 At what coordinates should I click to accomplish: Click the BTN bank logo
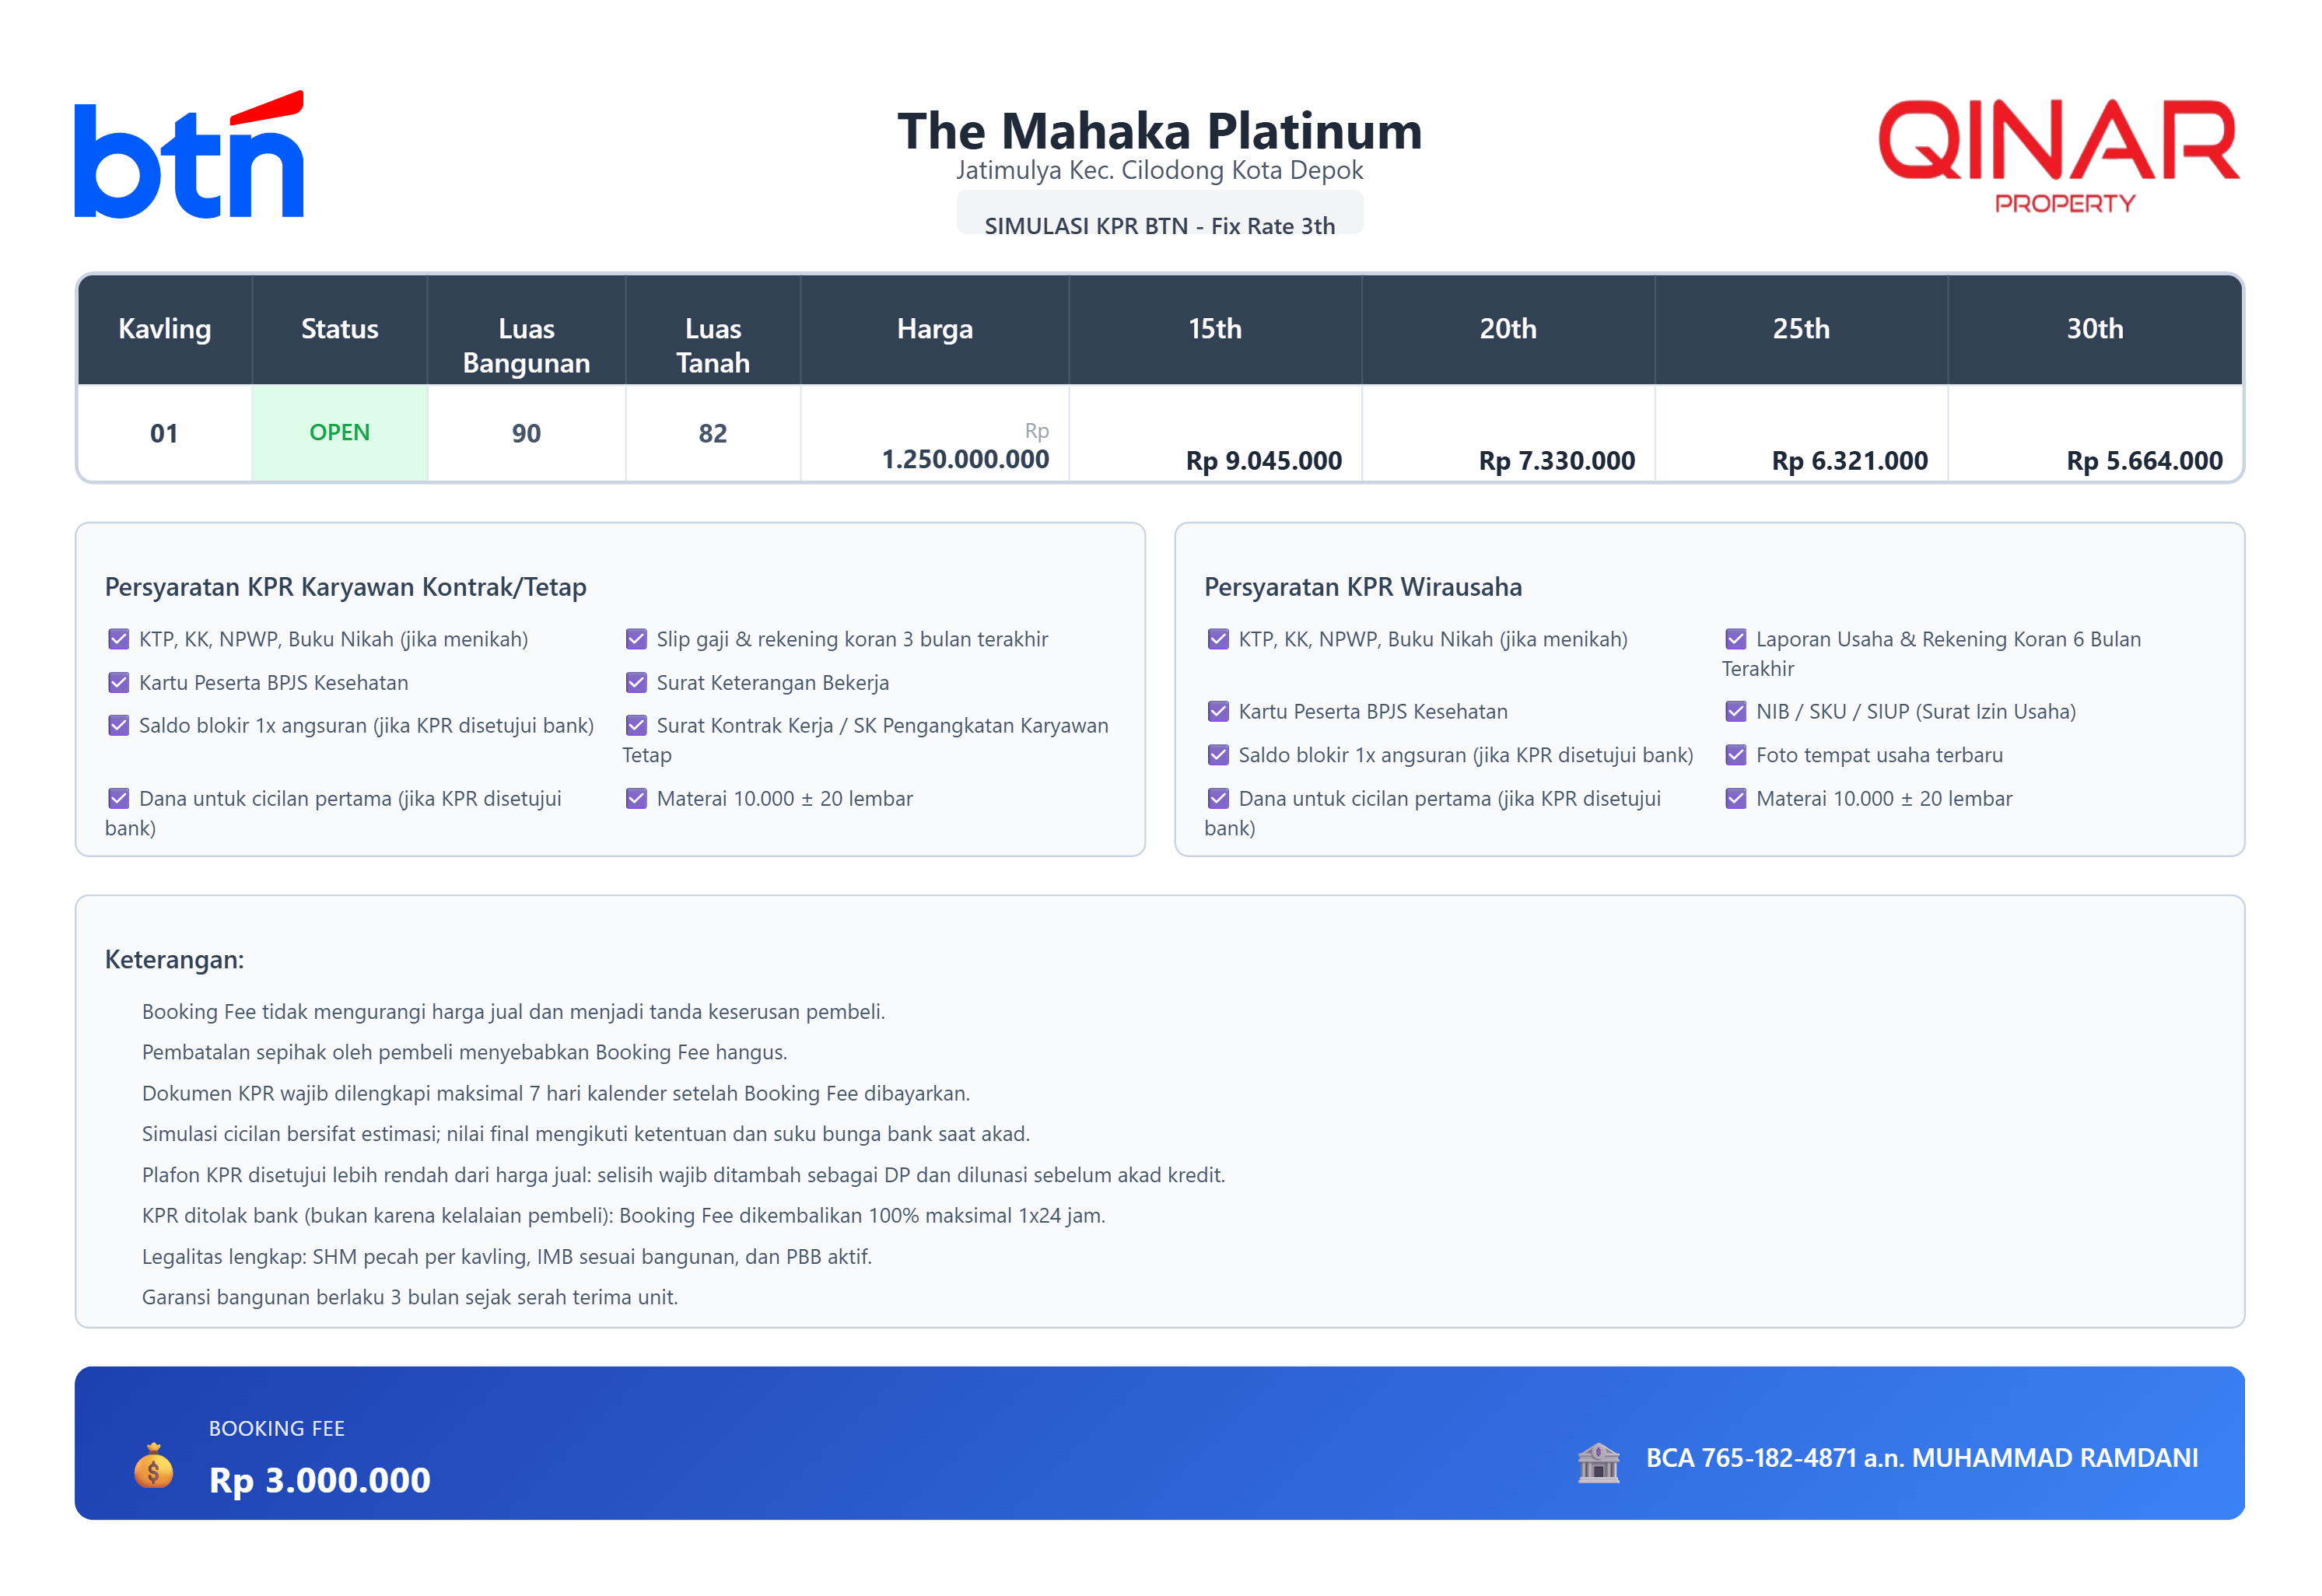(189, 155)
